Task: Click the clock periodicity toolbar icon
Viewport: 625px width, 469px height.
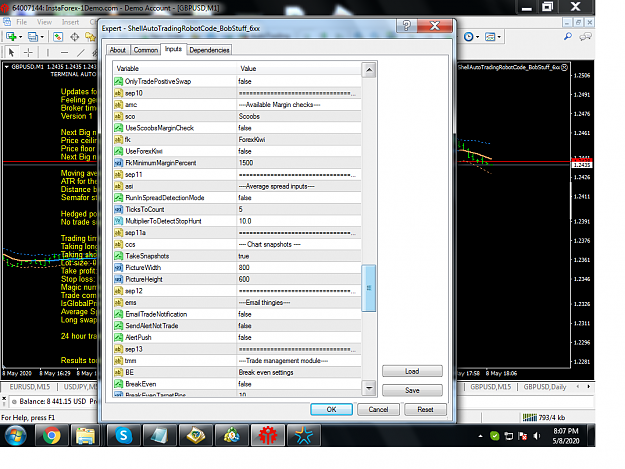Action: point(469,37)
